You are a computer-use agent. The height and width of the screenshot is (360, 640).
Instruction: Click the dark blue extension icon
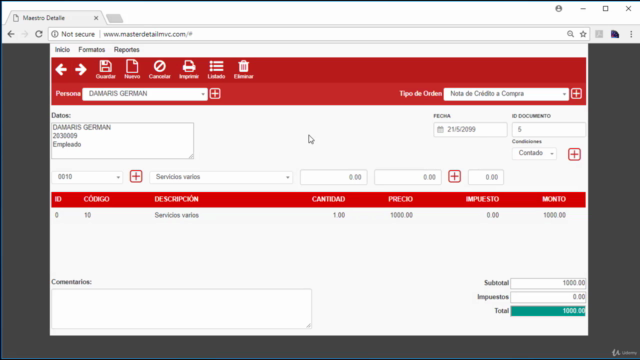(615, 34)
